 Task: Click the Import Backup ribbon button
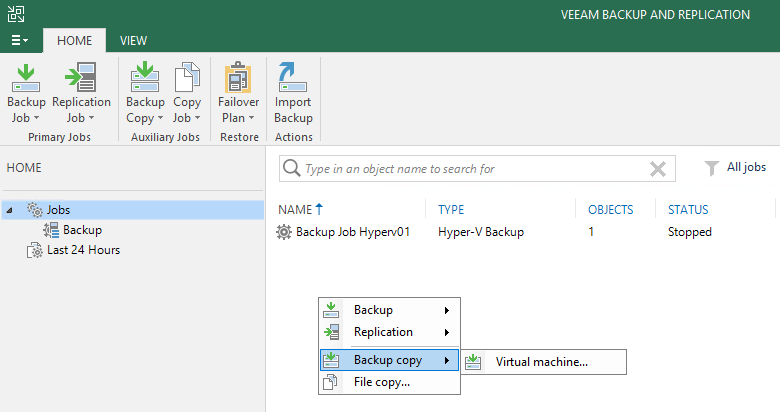tap(293, 93)
